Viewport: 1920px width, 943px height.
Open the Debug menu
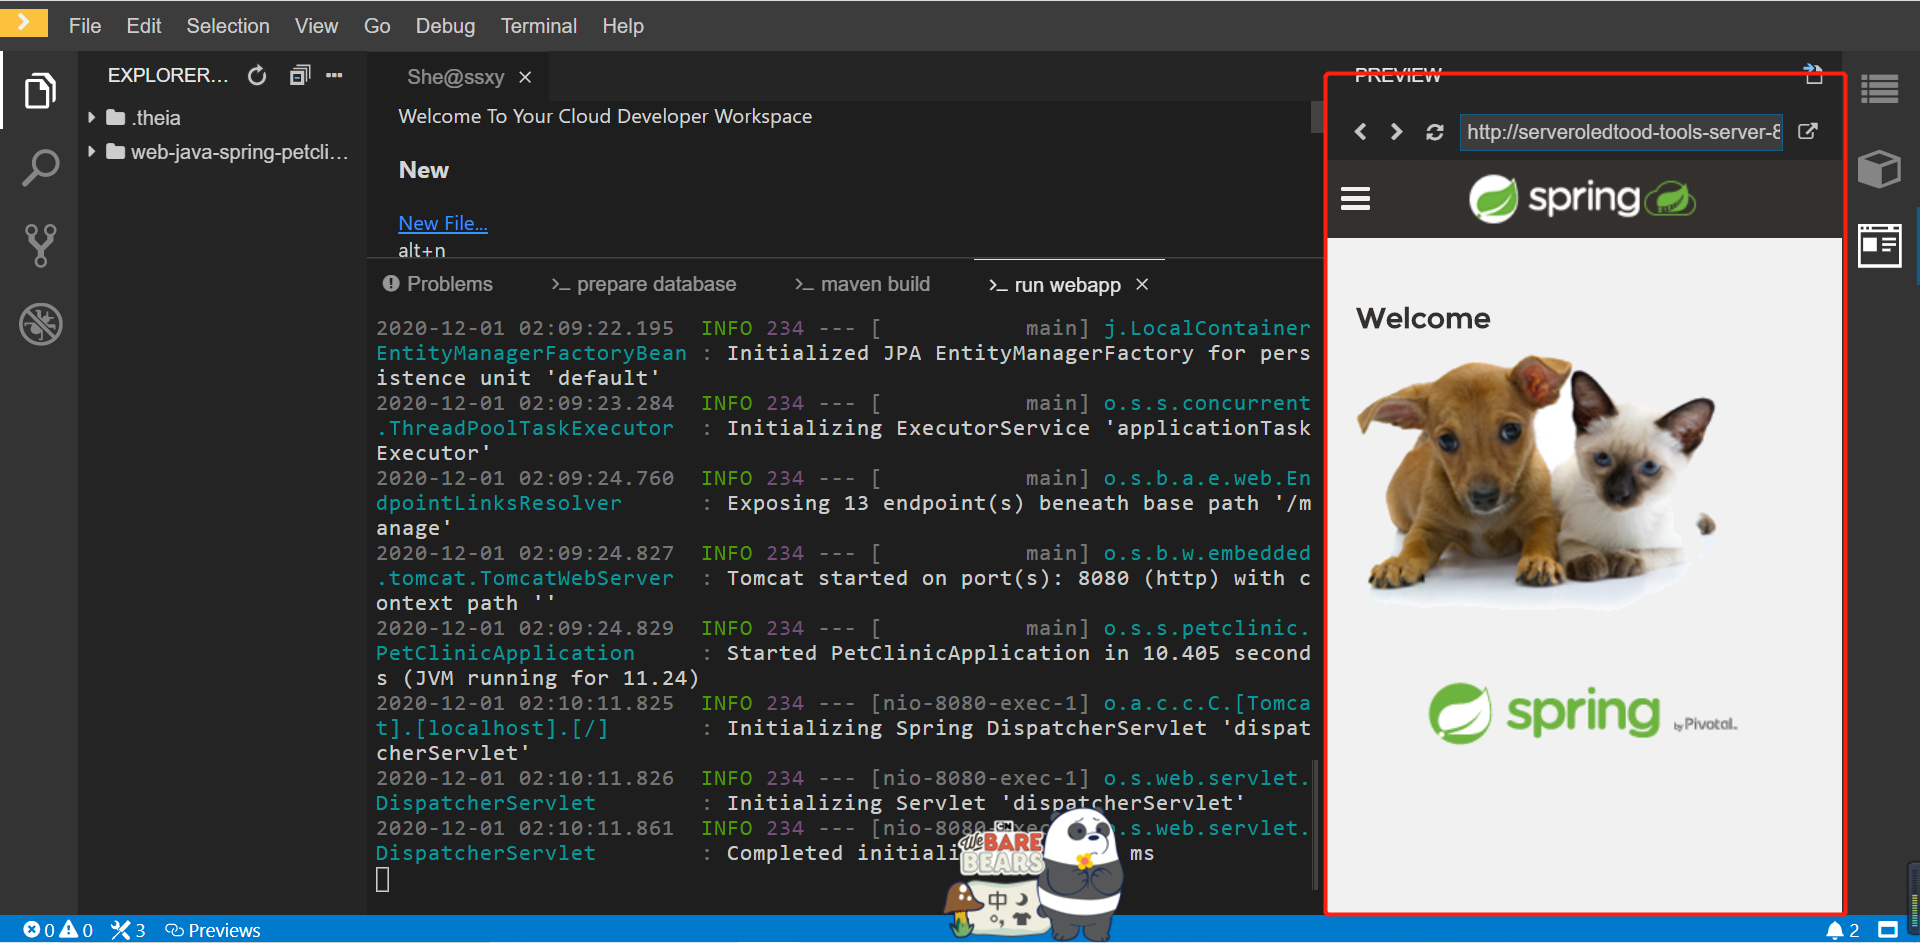[x=445, y=26]
